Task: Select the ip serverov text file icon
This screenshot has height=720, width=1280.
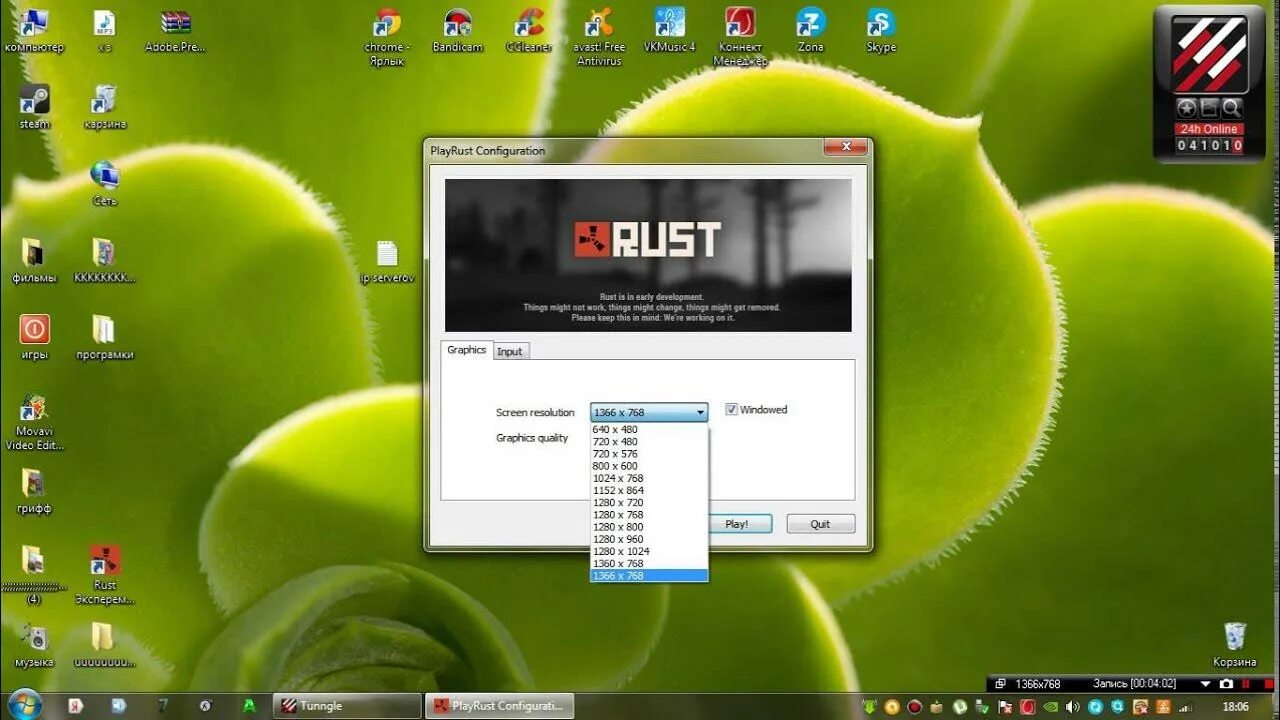Action: point(387,261)
